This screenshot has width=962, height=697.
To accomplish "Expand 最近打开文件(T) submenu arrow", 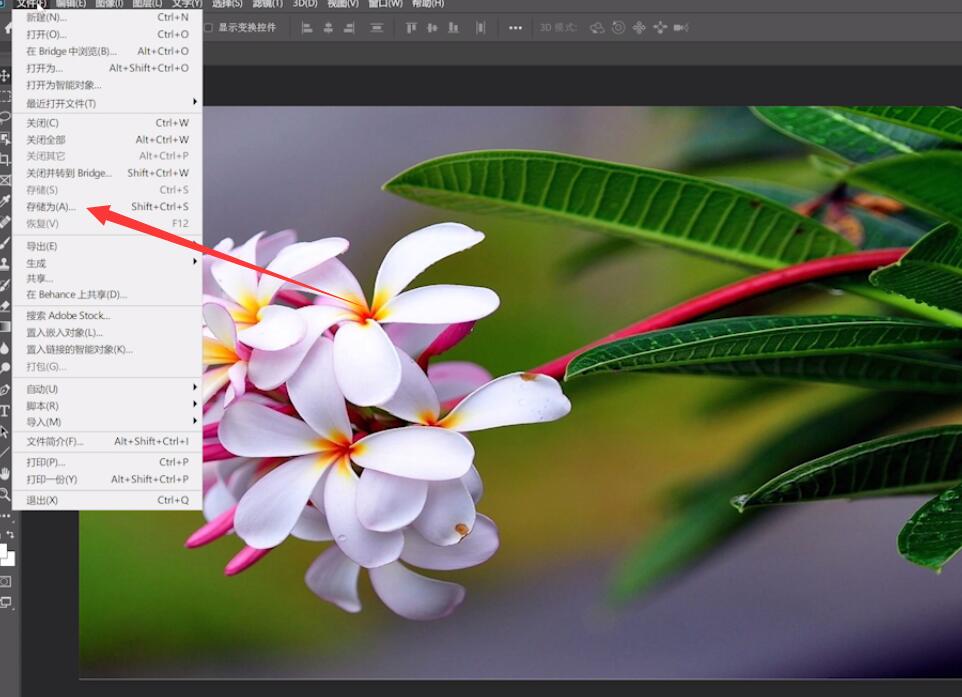I will point(194,102).
